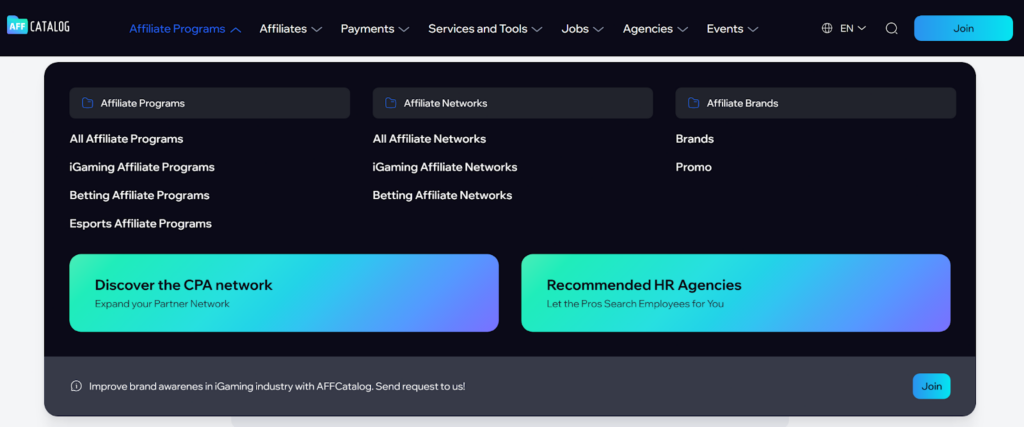Expand the EN language selector
Screen dimensions: 1024x427
(x=853, y=28)
